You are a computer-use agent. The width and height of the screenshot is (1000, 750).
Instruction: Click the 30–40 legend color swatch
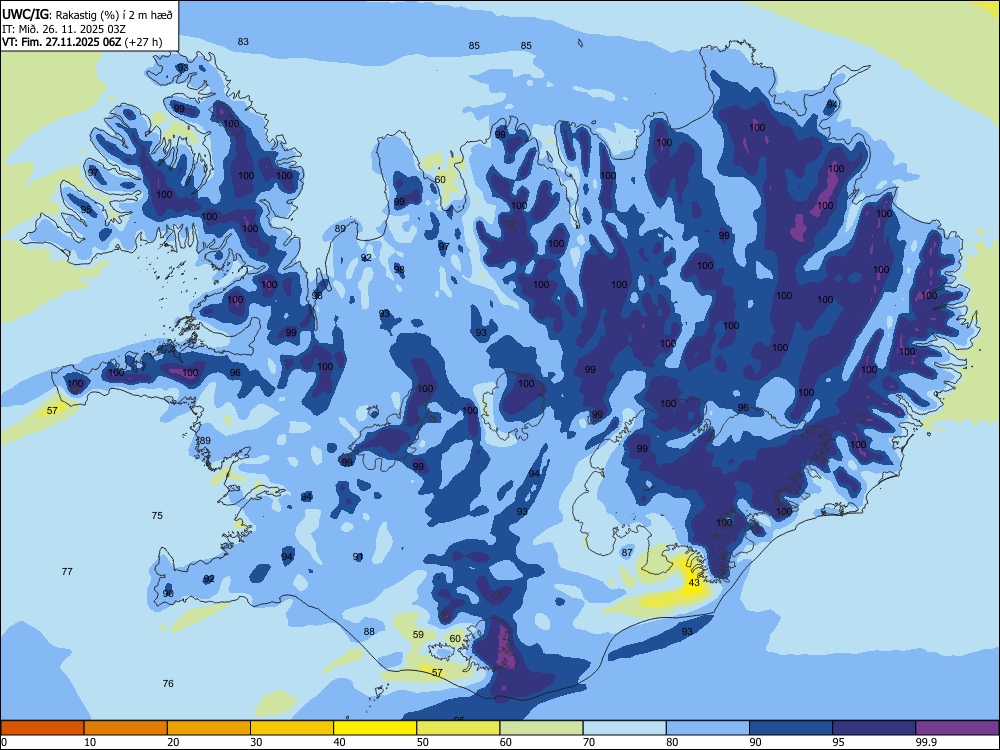292,728
